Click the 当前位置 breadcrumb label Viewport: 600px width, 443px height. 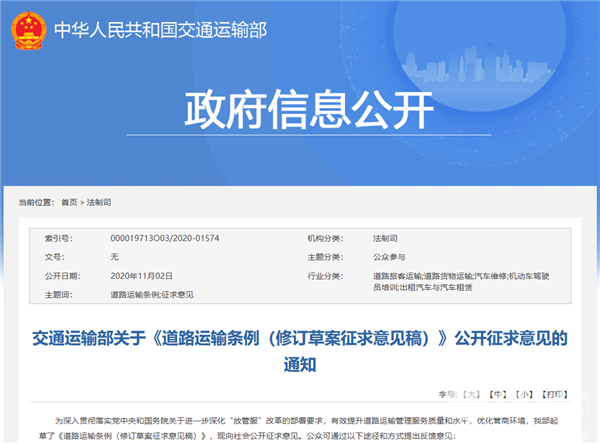point(33,202)
